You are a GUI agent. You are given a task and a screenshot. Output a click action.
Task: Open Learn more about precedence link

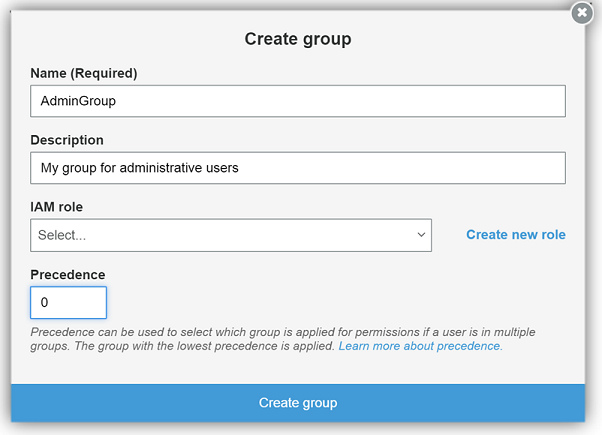420,346
